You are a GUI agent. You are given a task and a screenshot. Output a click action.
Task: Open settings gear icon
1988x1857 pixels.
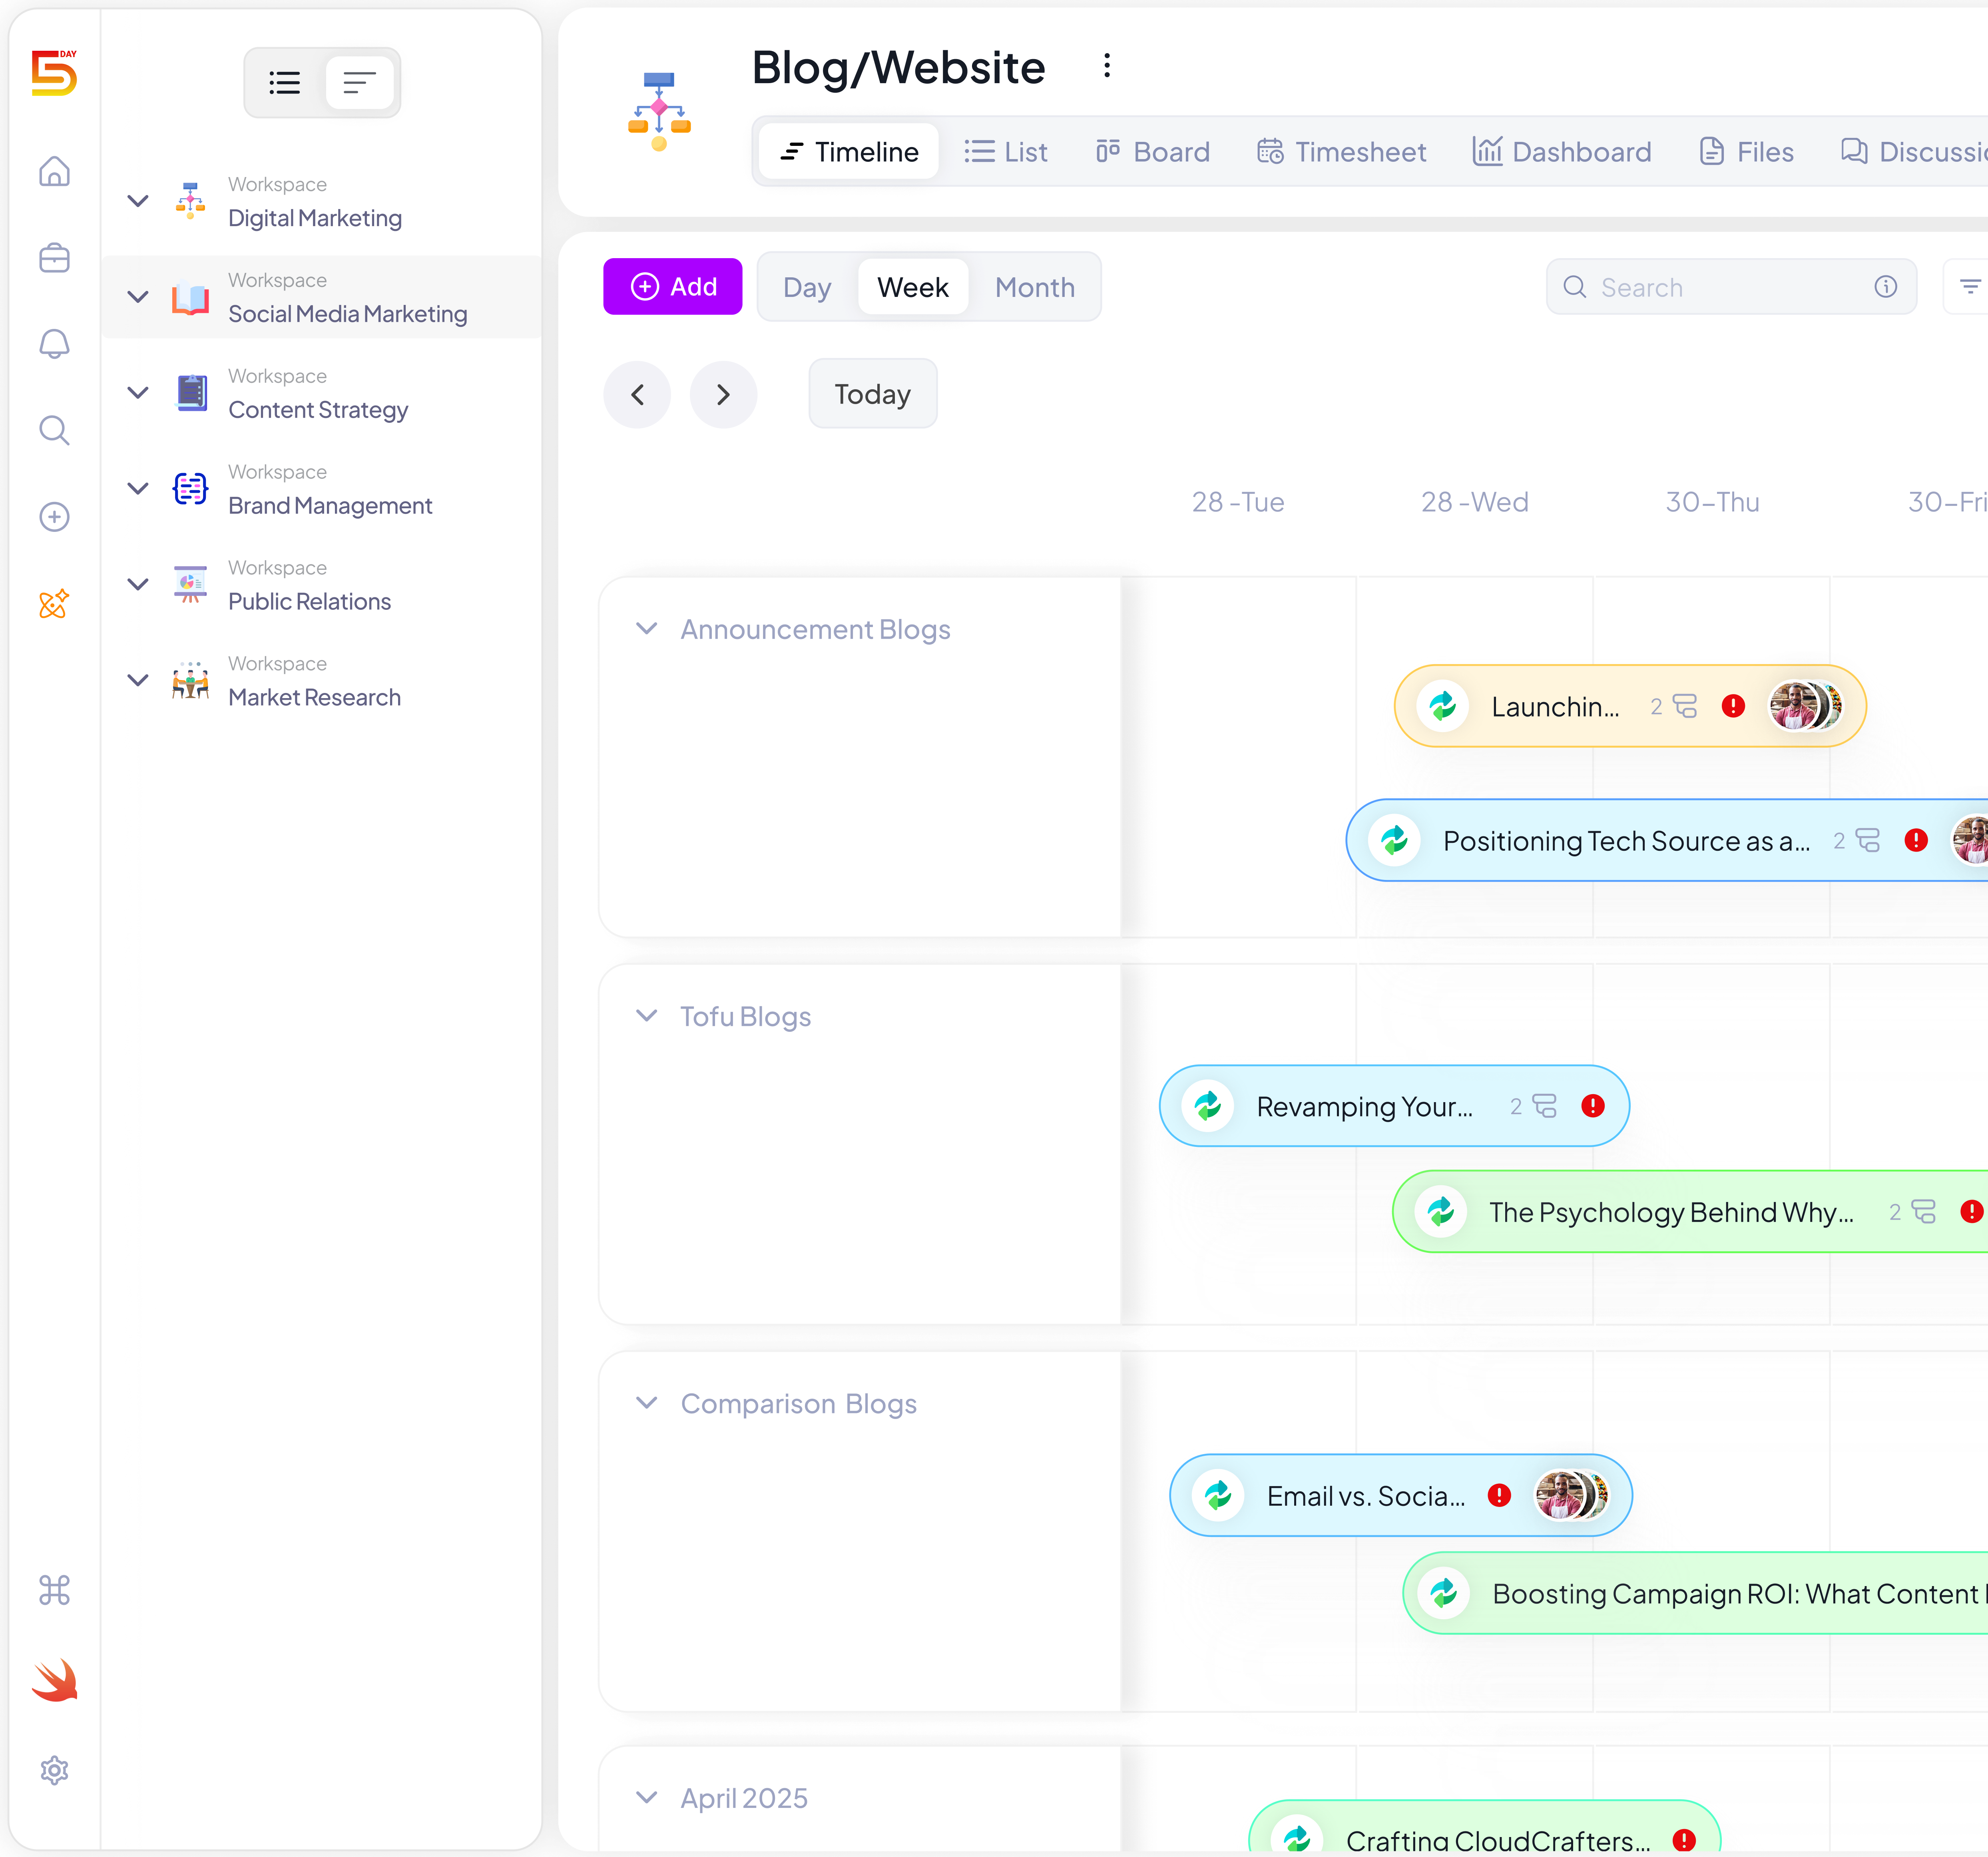tap(54, 1770)
